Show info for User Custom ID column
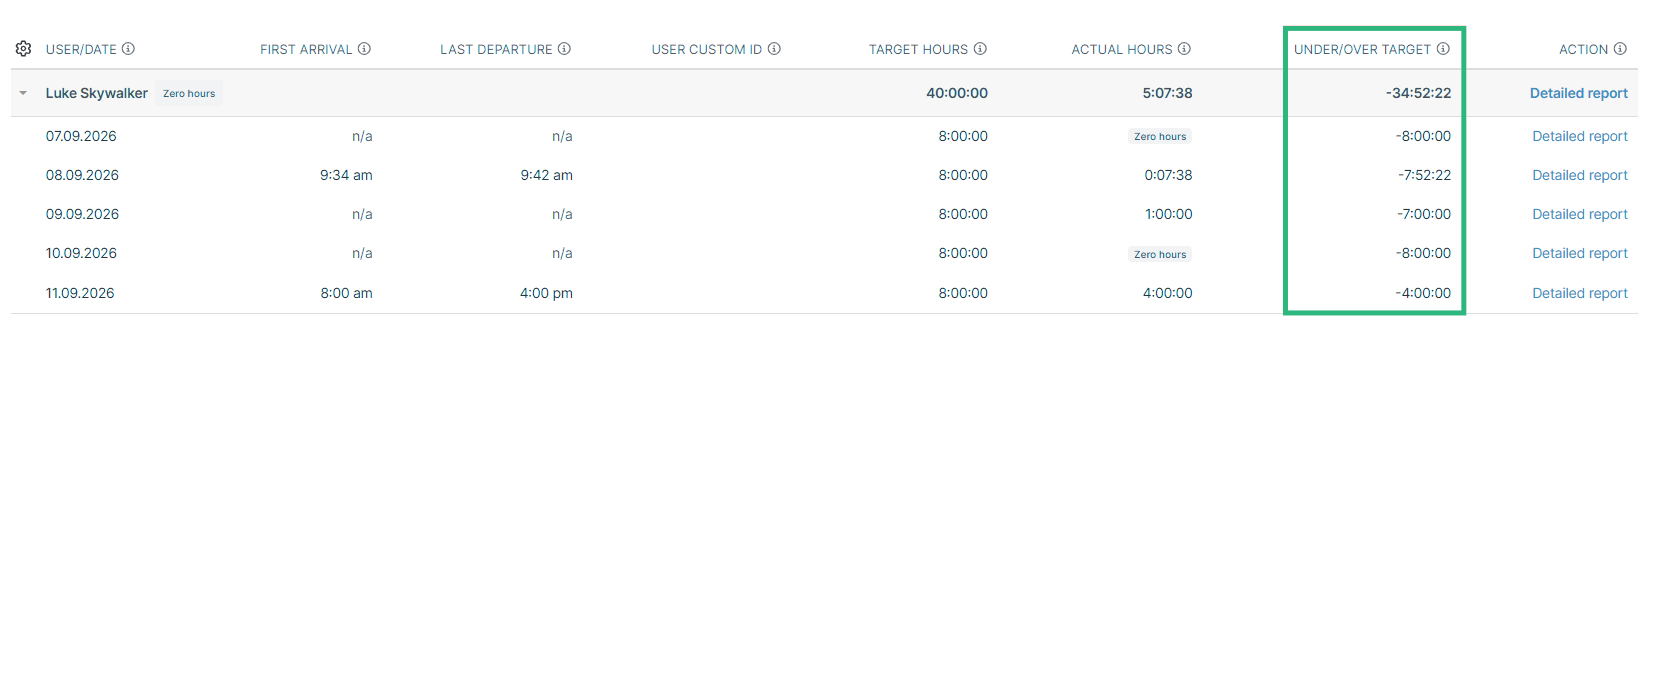The width and height of the screenshot is (1653, 696). click(774, 49)
